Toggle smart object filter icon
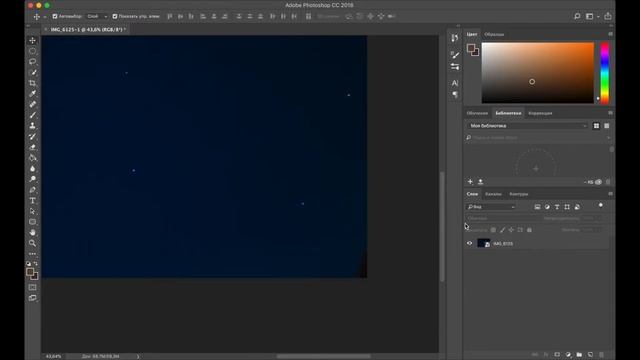Screen dimensions: 640x360 577,207
